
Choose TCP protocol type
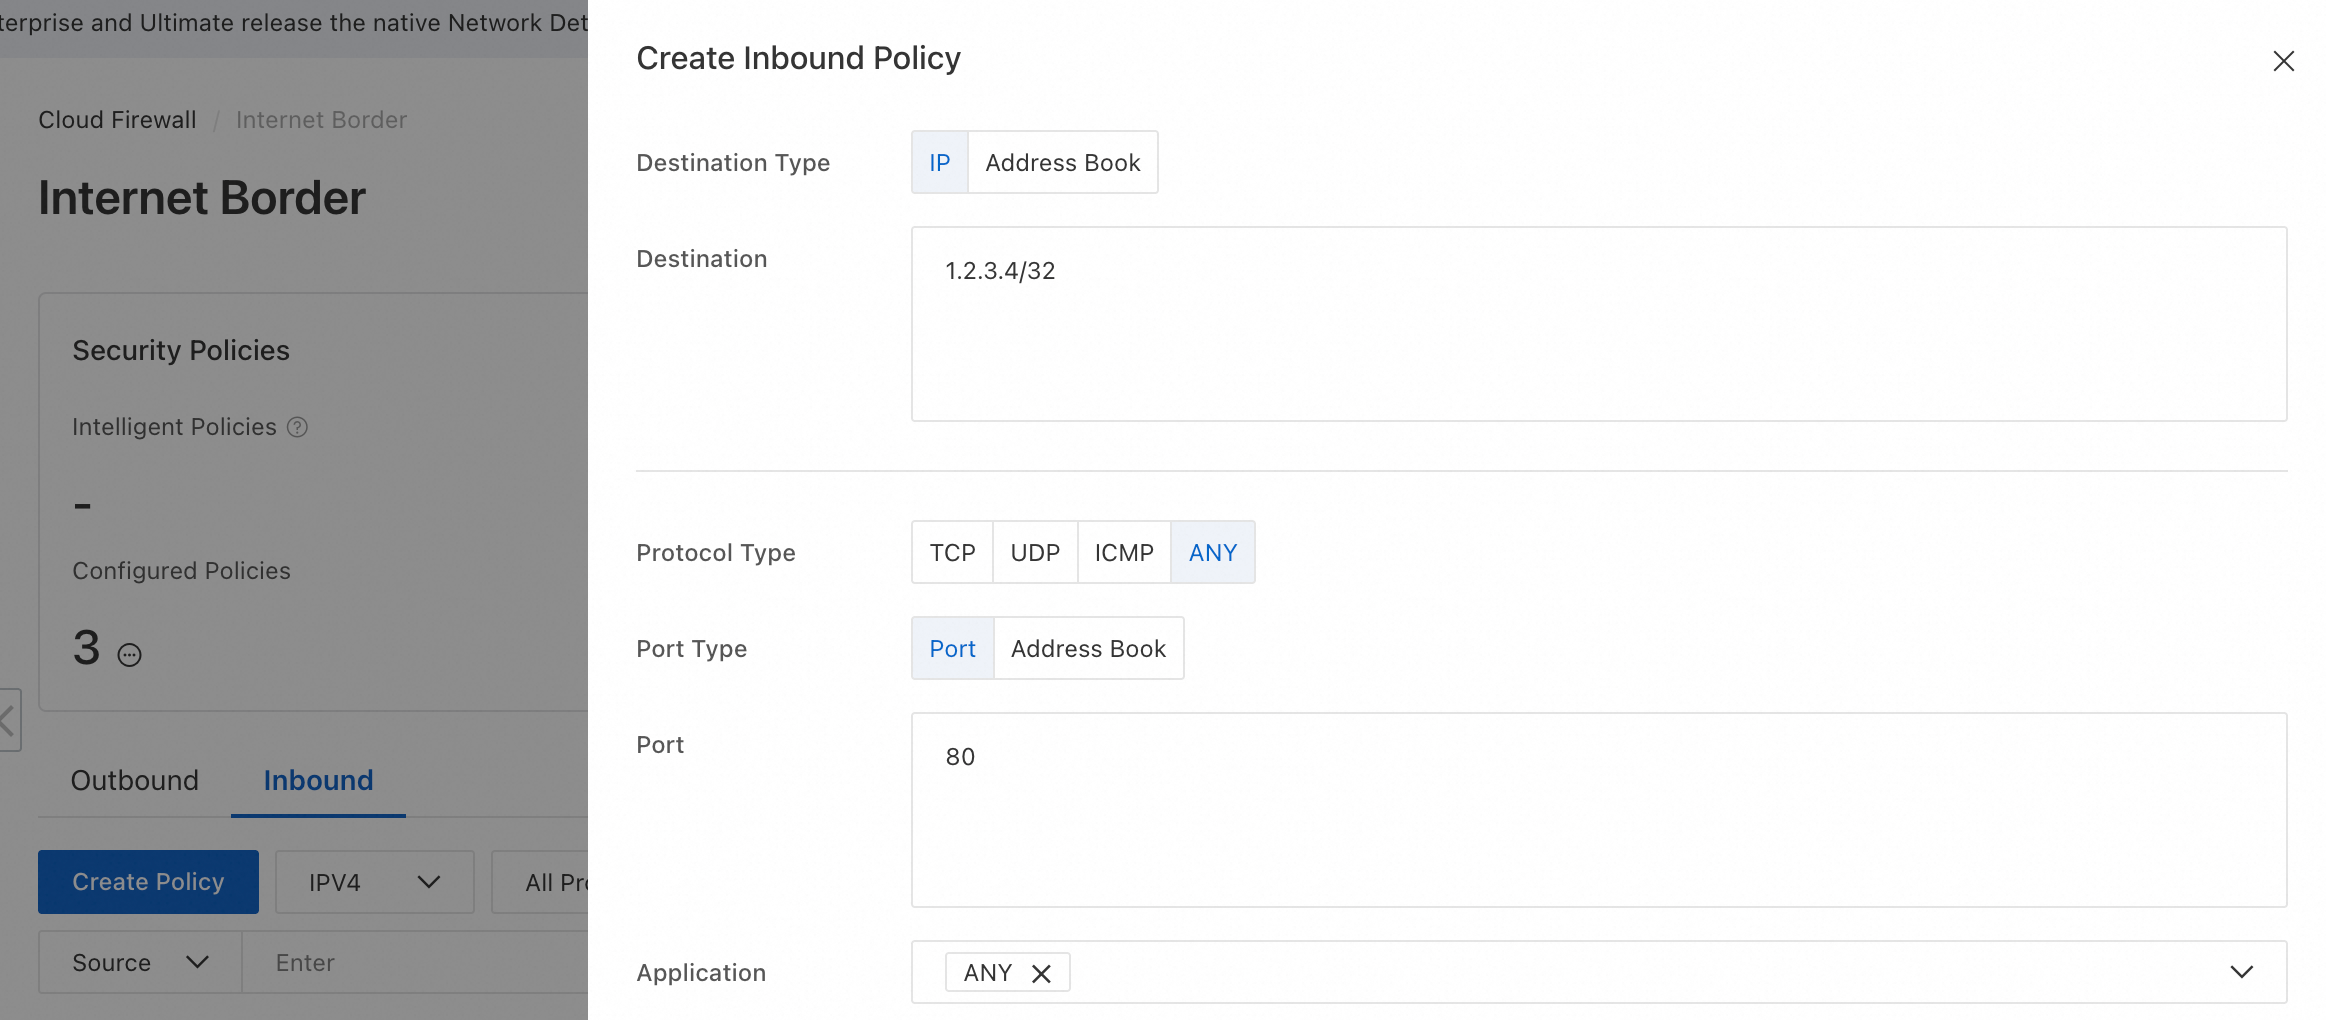(952, 552)
